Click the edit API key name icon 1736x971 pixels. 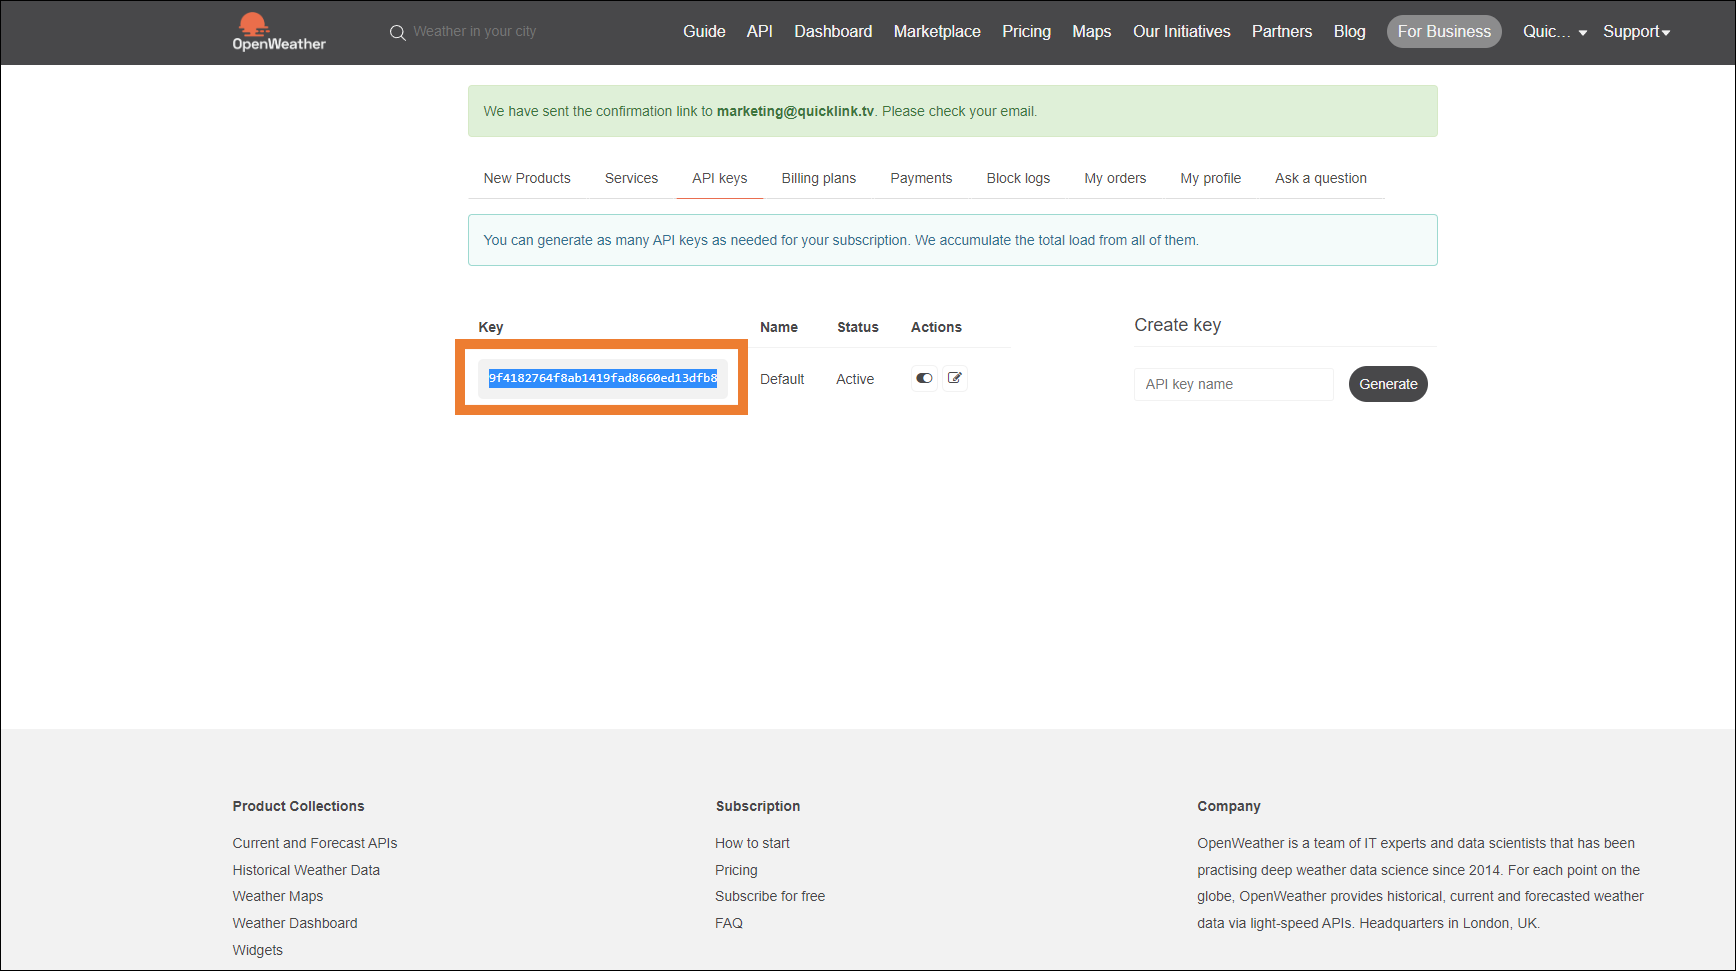click(x=955, y=378)
